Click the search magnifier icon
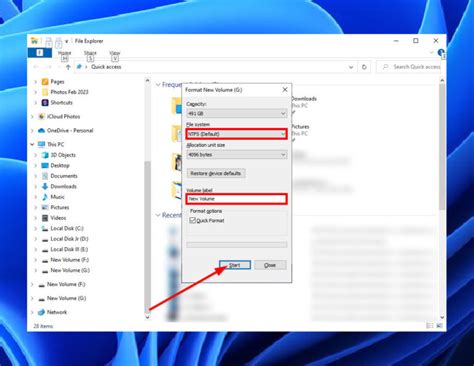474x366 pixels. [x=385, y=67]
